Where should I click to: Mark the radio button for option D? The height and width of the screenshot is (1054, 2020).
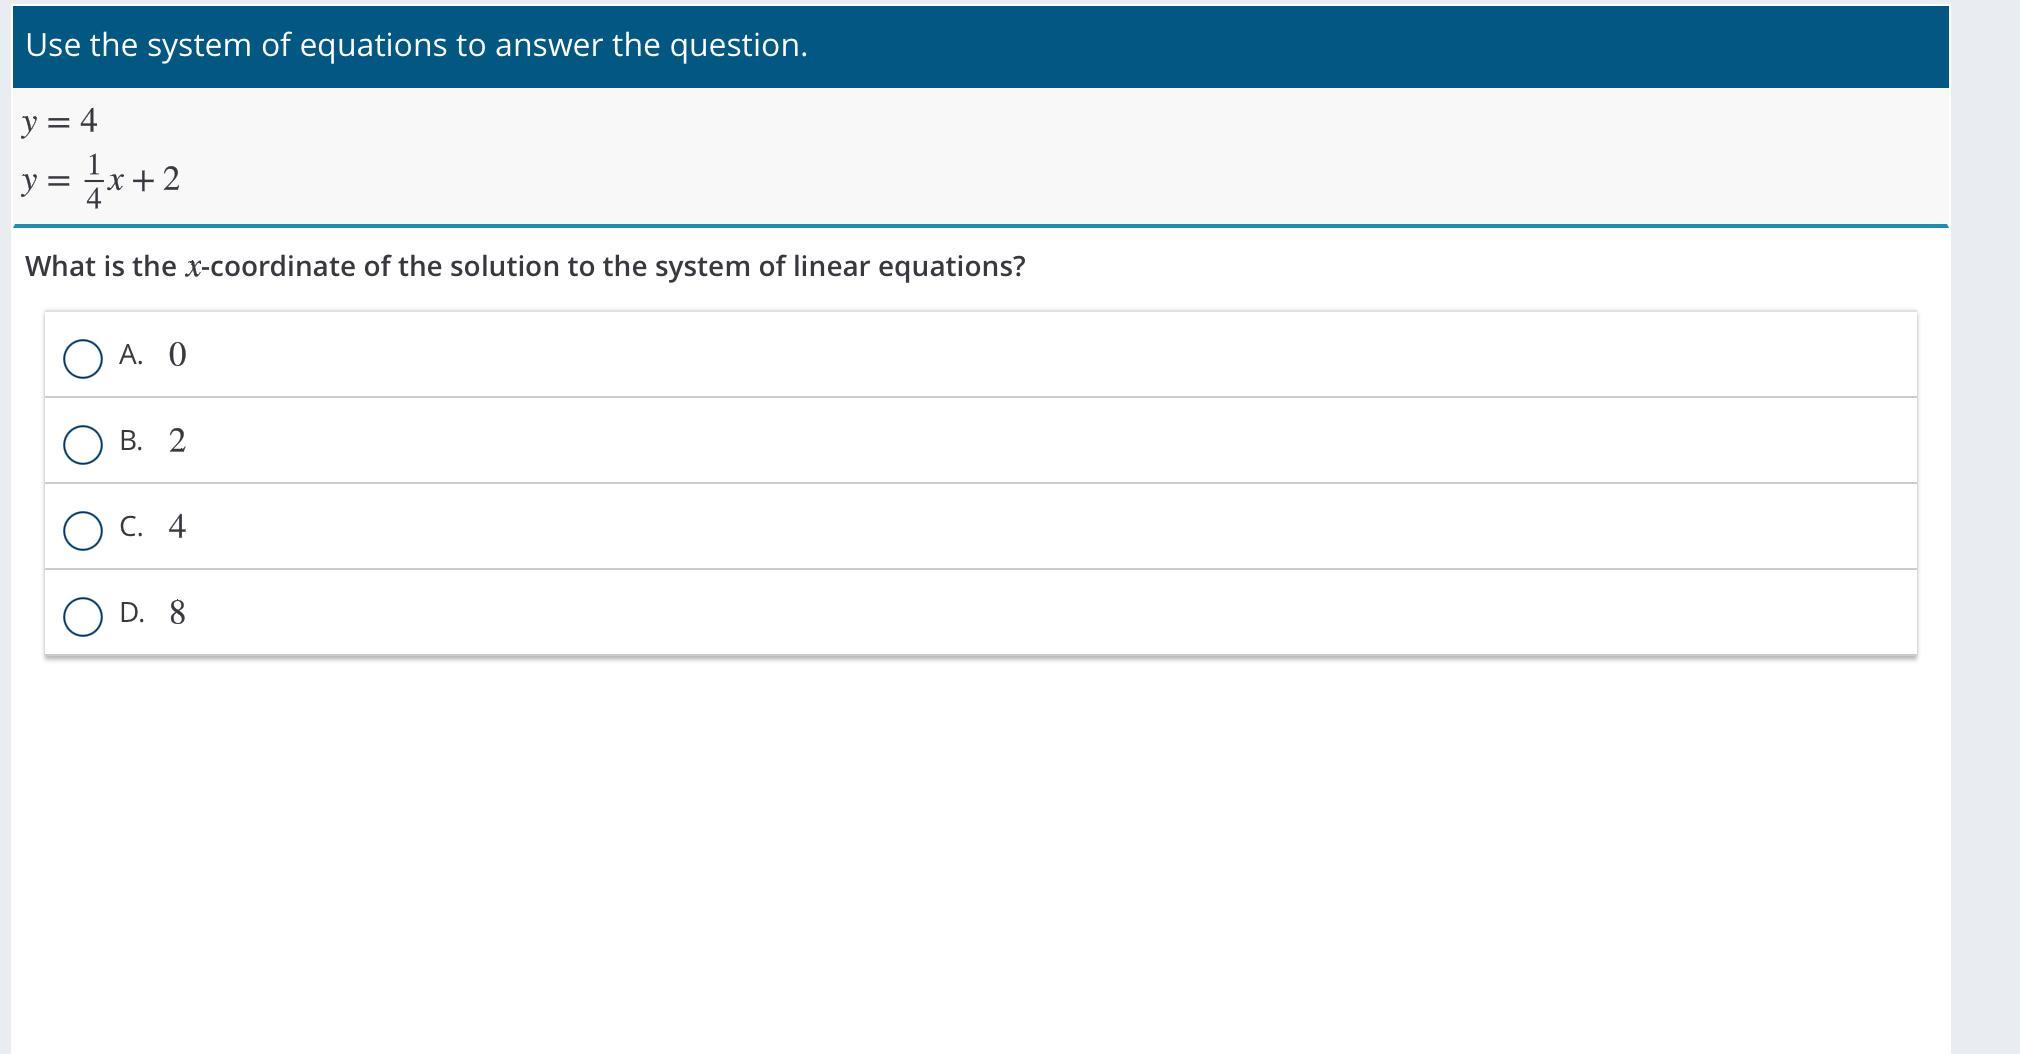coord(83,617)
